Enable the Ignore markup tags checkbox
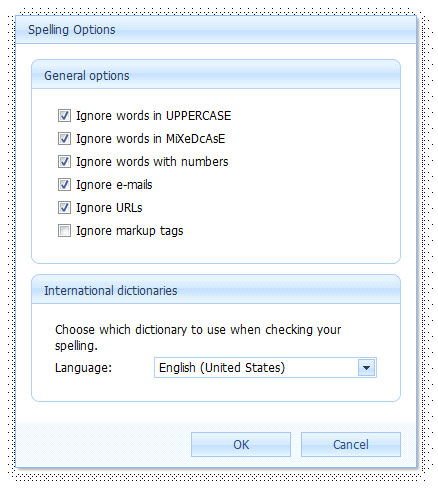The height and width of the screenshot is (489, 438). 64,231
